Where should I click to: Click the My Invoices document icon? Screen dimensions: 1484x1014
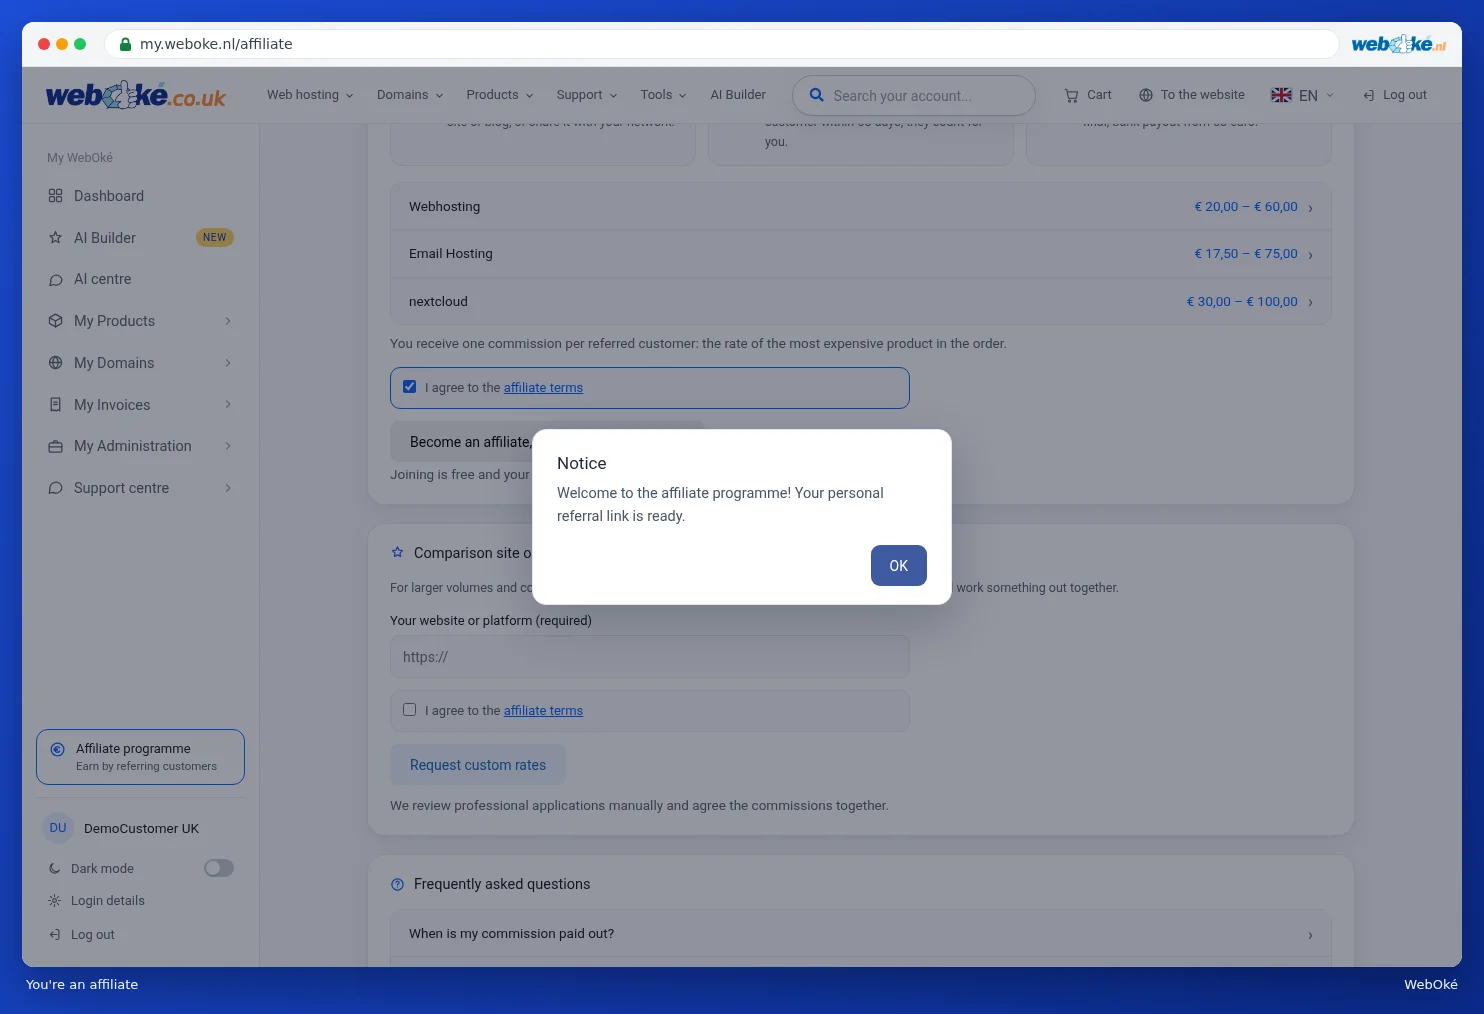point(55,405)
